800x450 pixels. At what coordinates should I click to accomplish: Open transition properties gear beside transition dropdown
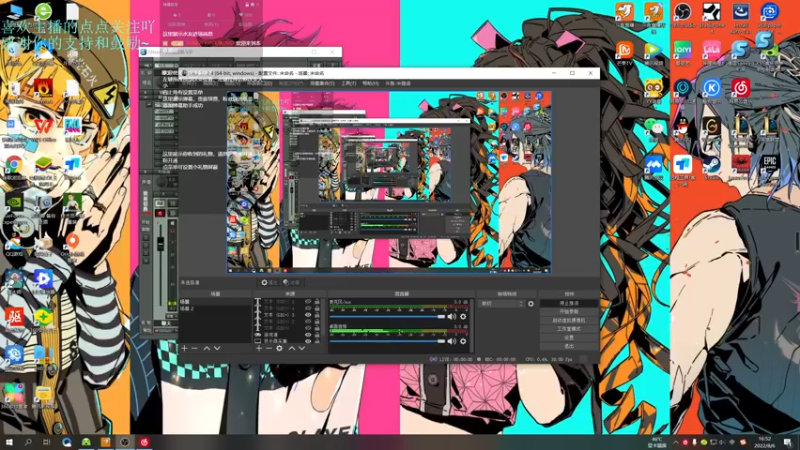pos(531,304)
